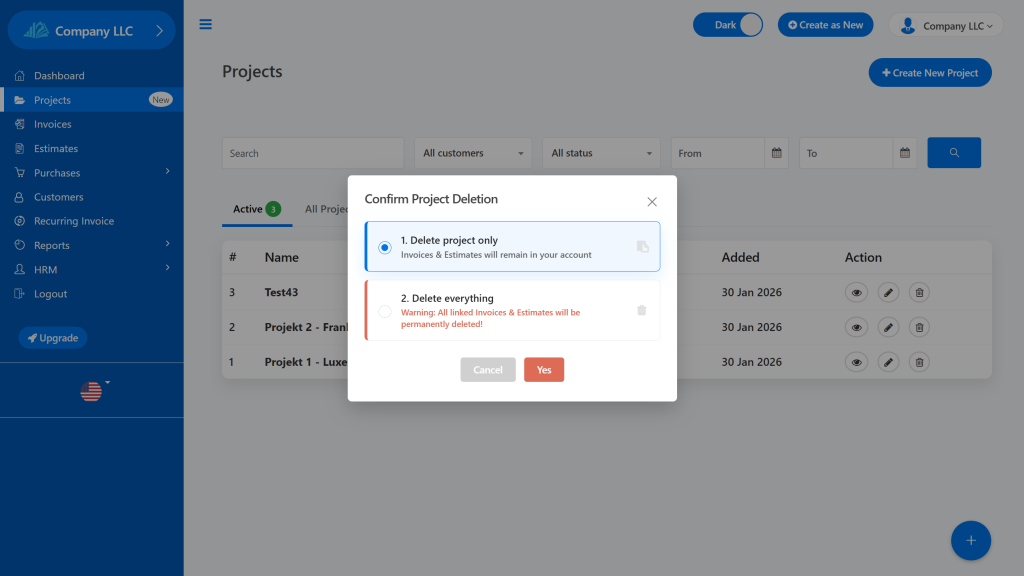1024x576 pixels.
Task: Select the Delete everything radio option
Action: coord(385,311)
